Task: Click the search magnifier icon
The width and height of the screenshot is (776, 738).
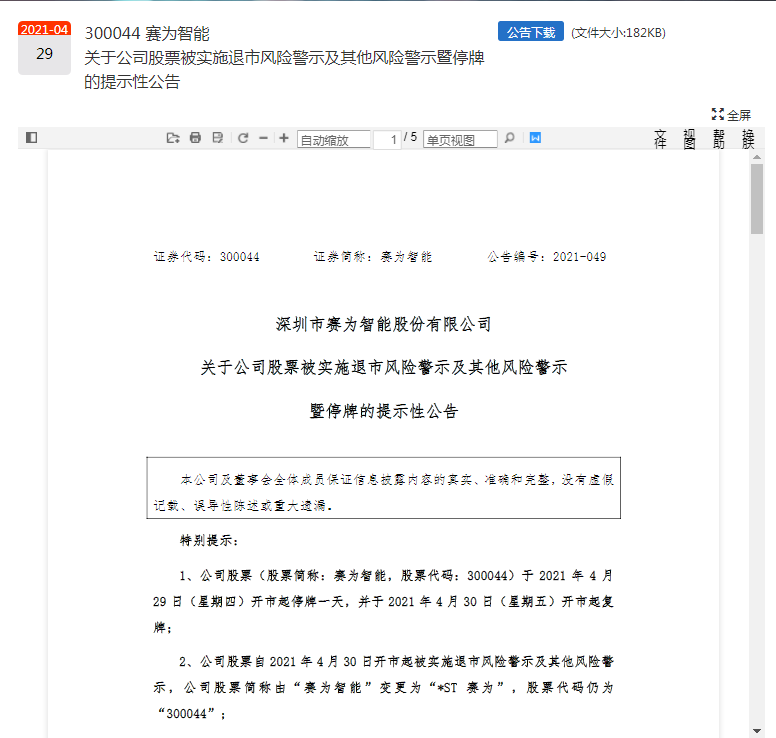Action: (509, 138)
